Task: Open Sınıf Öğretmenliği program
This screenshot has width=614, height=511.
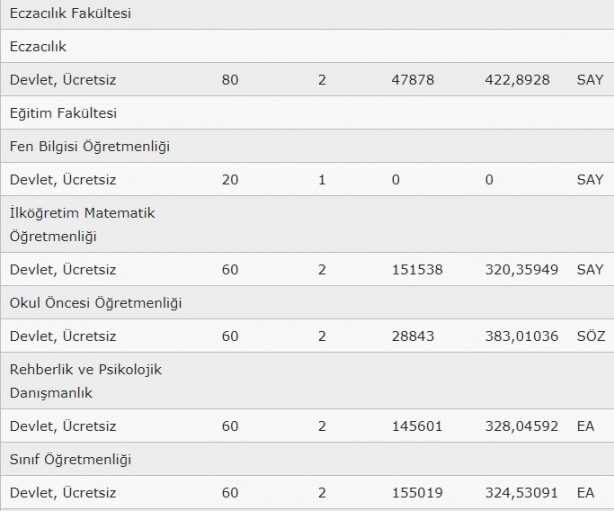Action: pyautogui.click(x=71, y=459)
